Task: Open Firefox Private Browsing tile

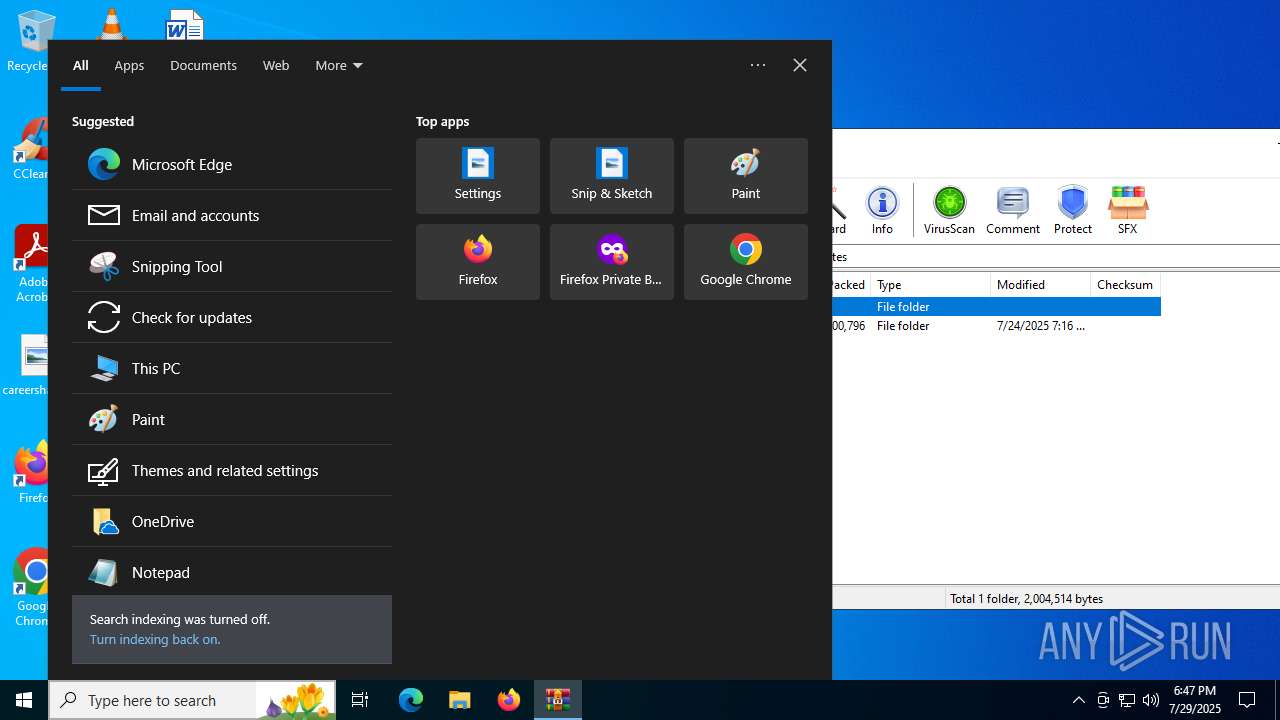Action: (612, 262)
